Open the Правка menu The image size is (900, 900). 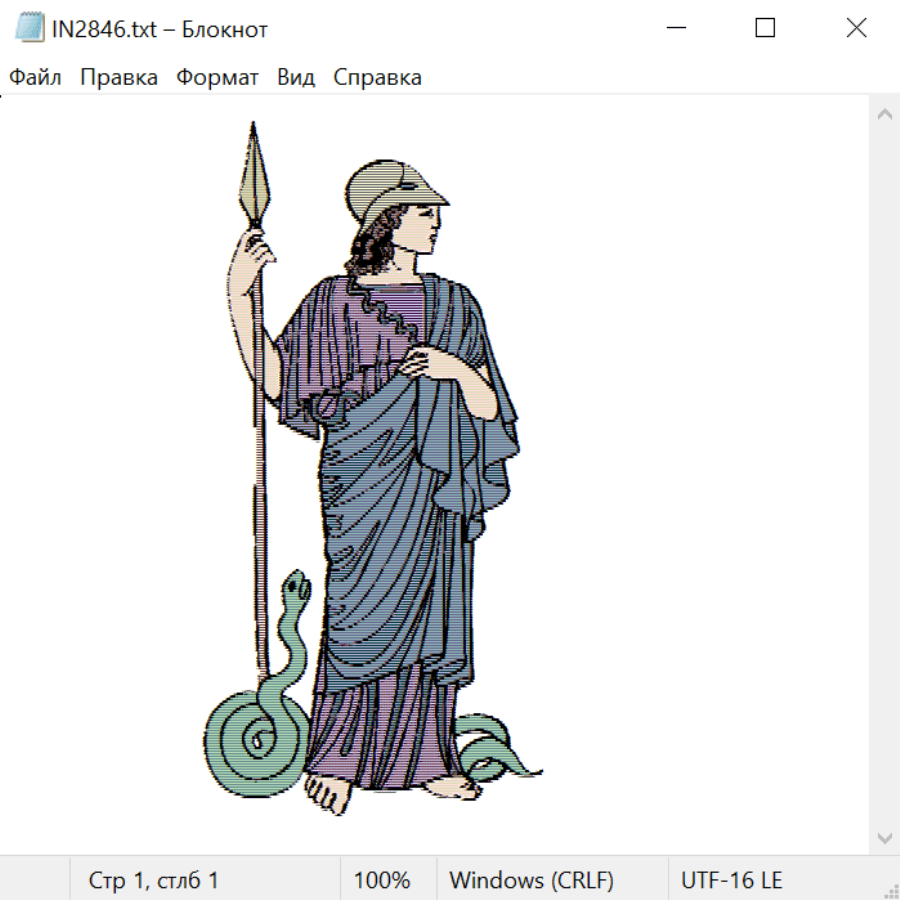(119, 78)
